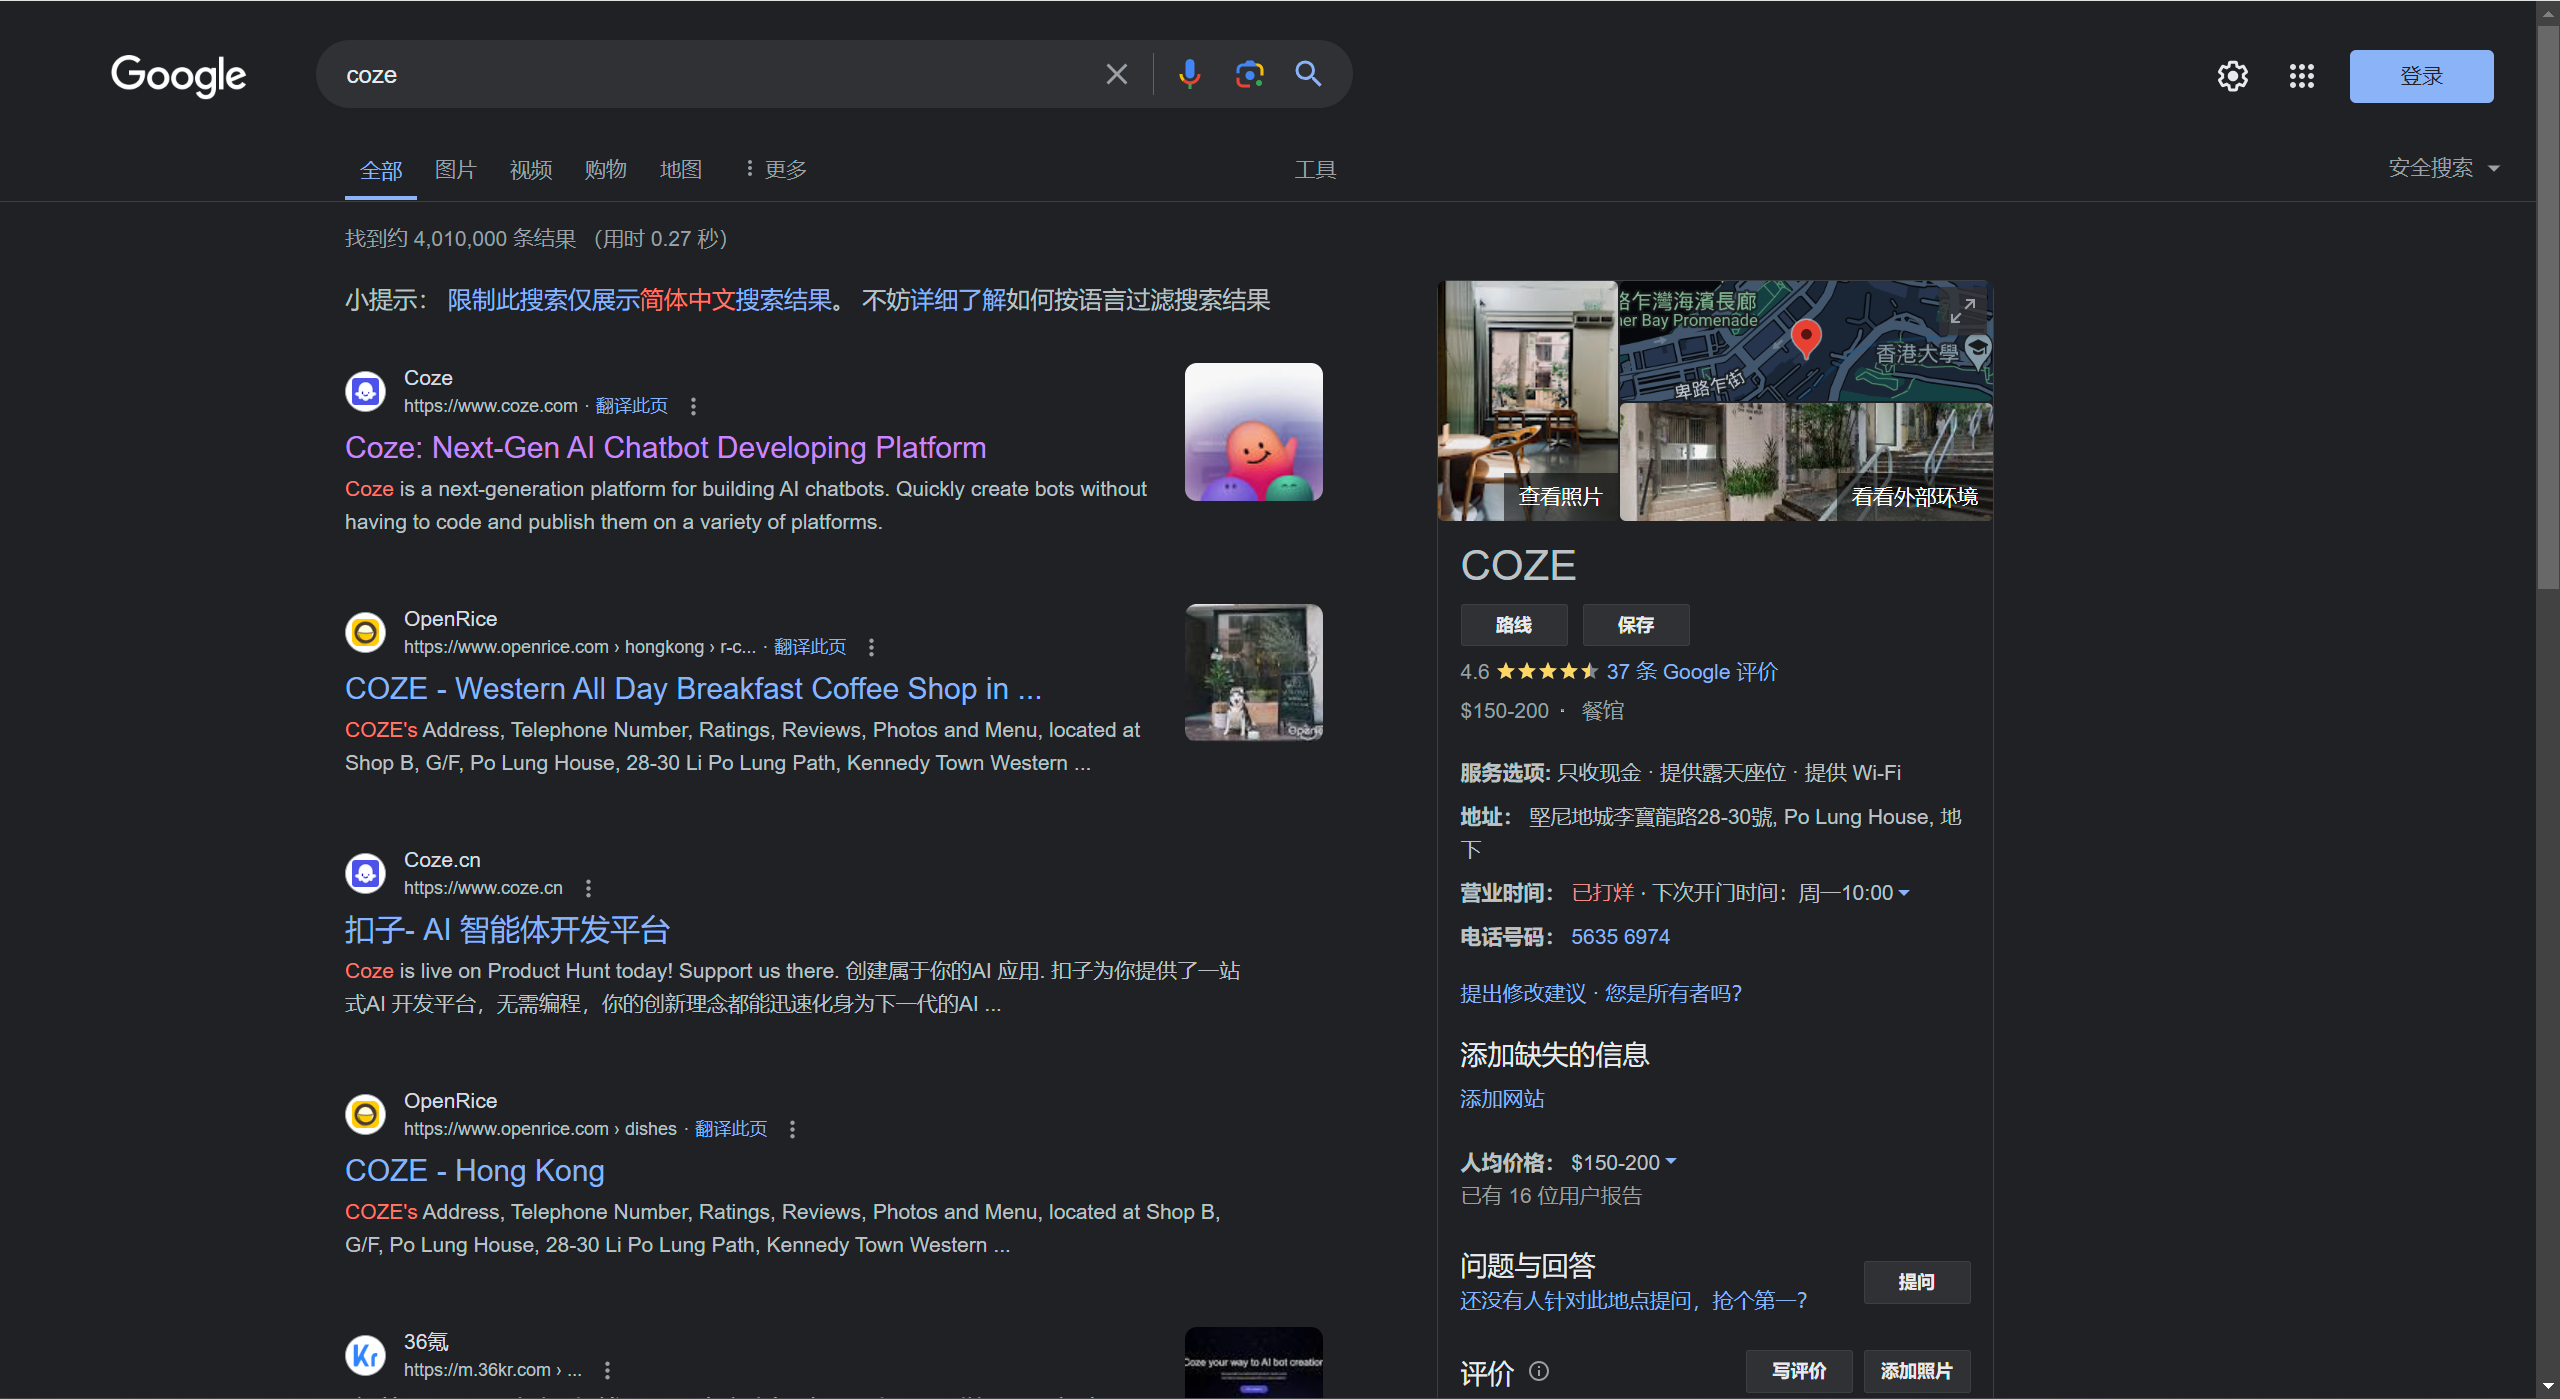Image resolution: width=2560 pixels, height=1399 pixels.
Task: Click the OpenRice favicon of the hongkong result
Action: pyautogui.click(x=365, y=633)
